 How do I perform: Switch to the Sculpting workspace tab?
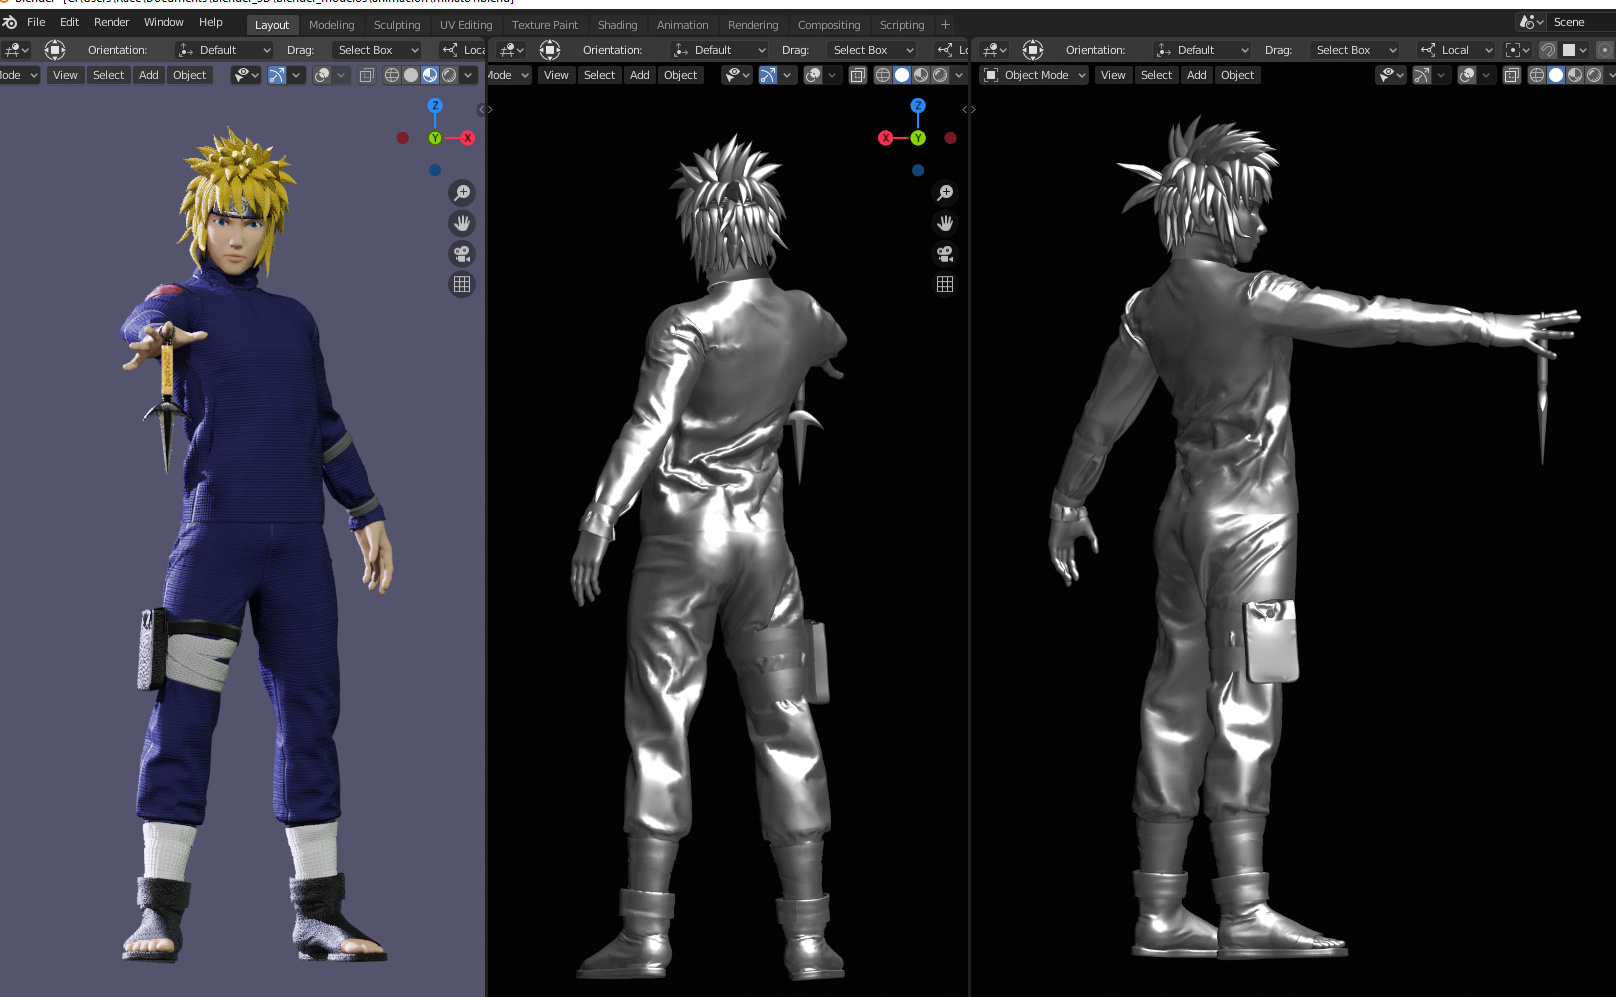pos(397,25)
